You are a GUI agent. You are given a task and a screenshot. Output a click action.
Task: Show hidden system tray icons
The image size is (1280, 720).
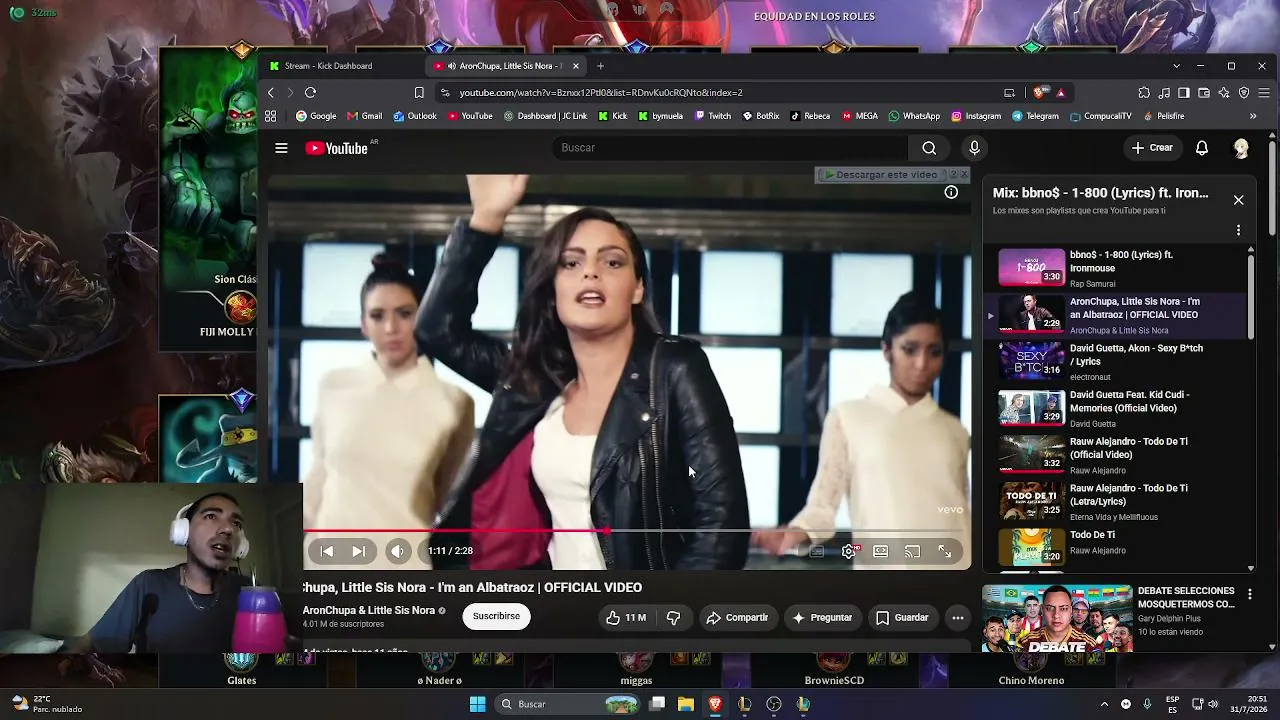pos(1104,704)
